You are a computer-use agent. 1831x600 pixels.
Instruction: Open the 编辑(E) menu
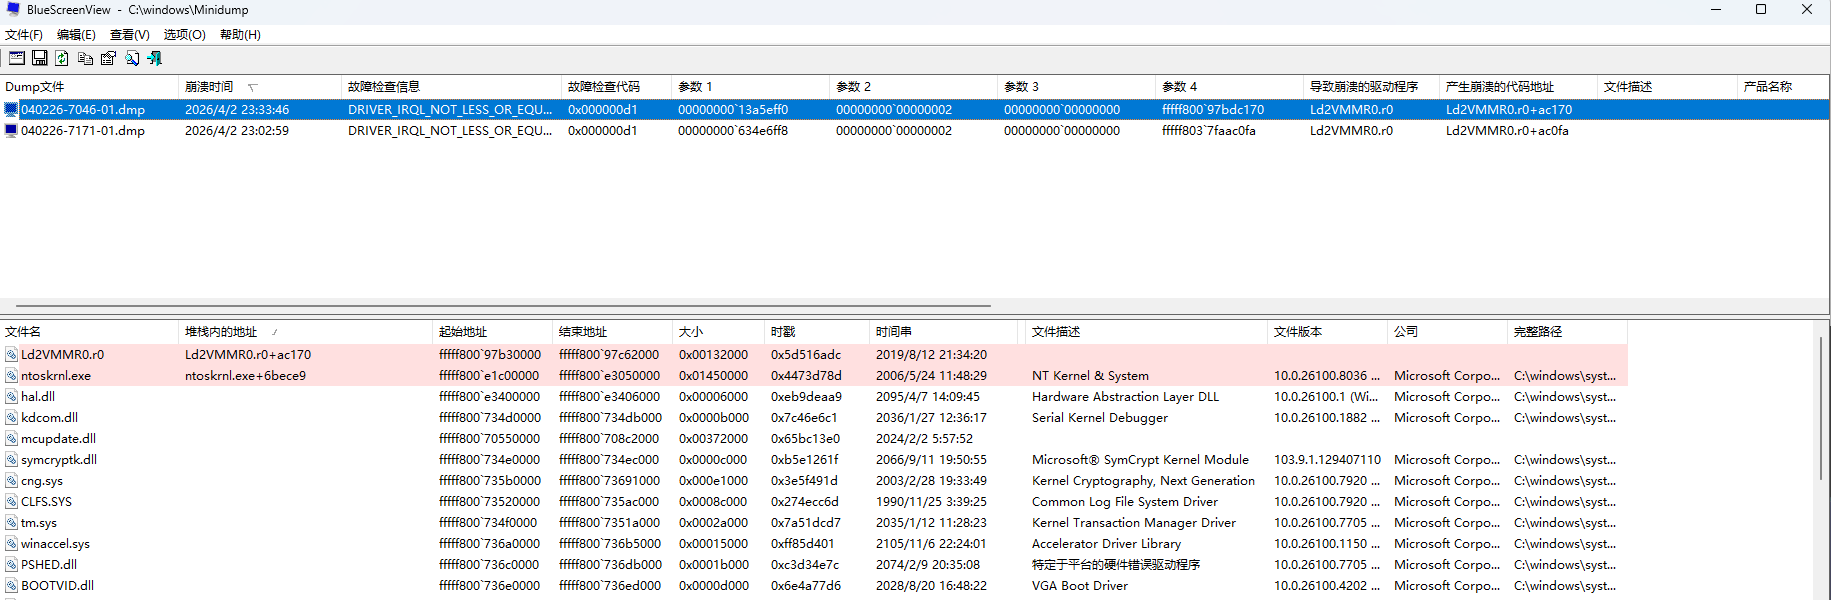(x=77, y=34)
